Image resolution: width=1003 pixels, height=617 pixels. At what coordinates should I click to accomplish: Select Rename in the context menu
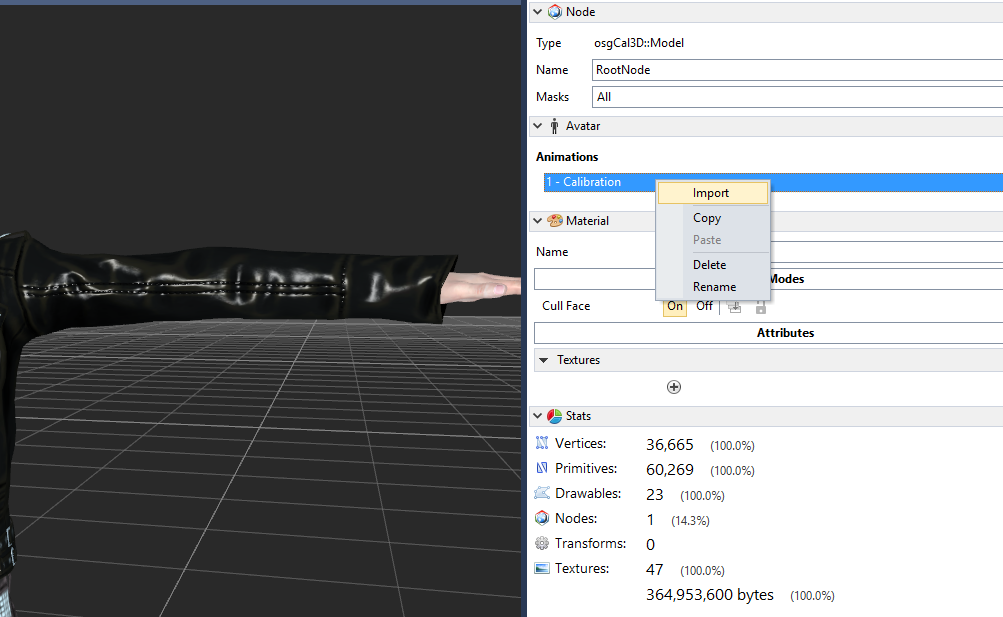pyautogui.click(x=713, y=286)
